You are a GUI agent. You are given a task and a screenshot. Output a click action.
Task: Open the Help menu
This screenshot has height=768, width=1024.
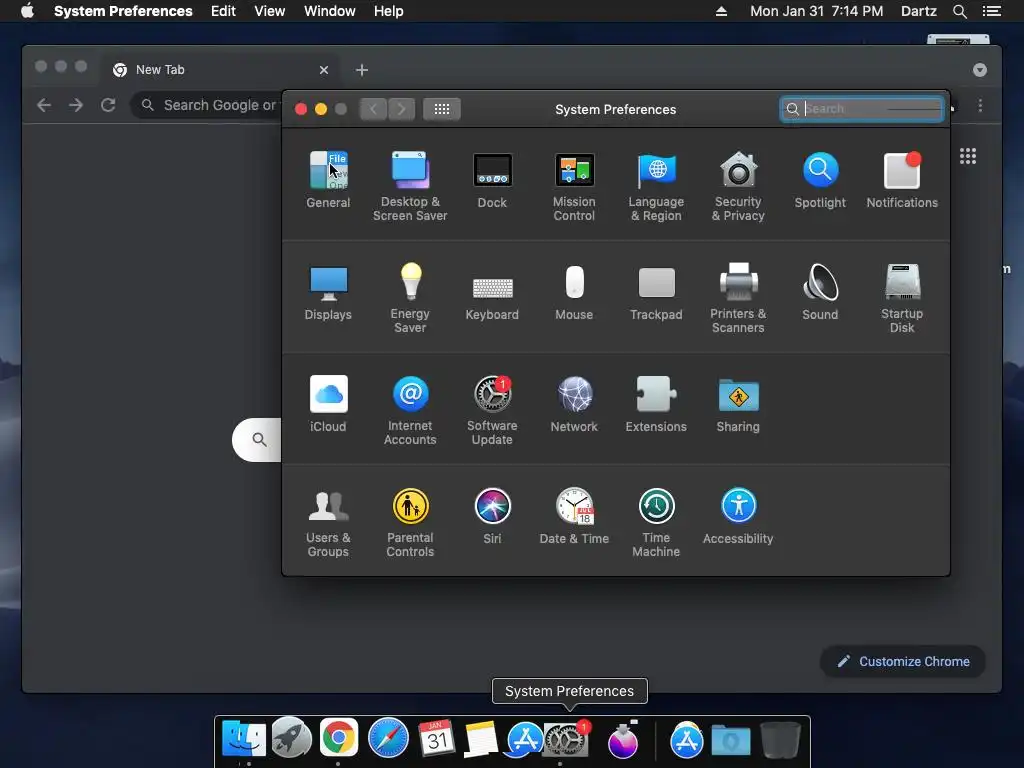tap(389, 11)
